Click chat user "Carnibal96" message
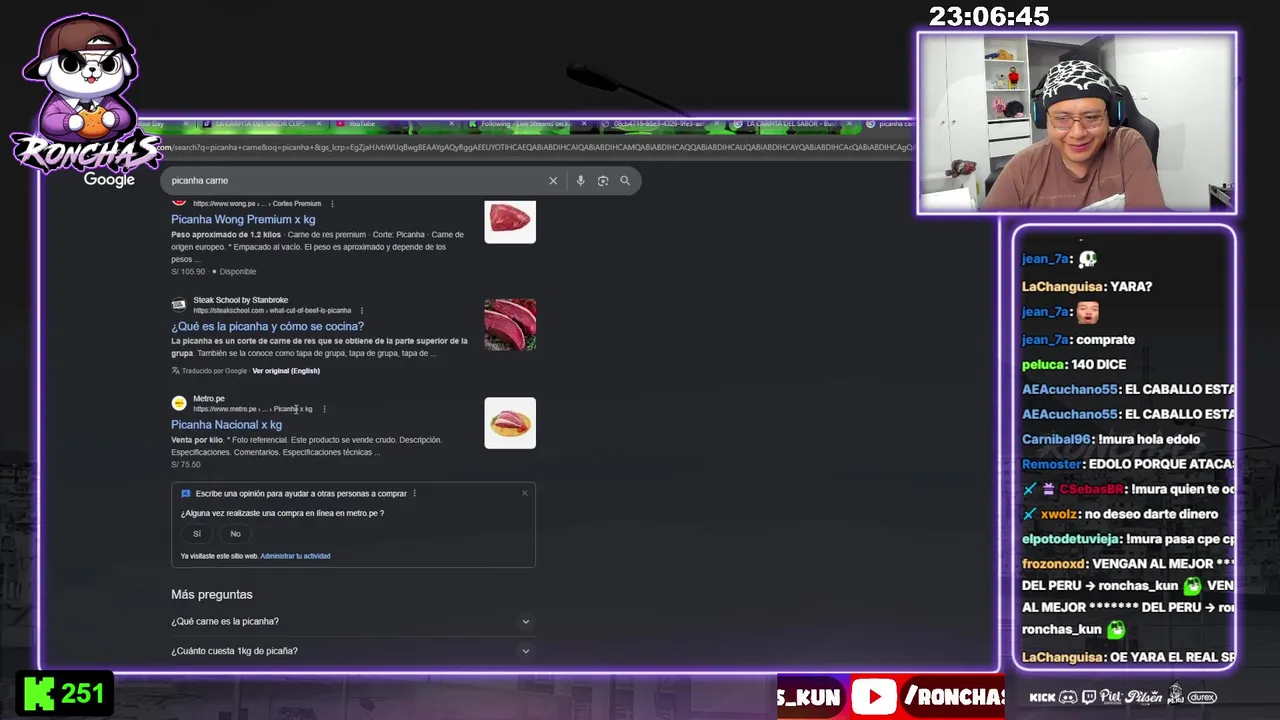Screen dimensions: 1280x720 pos(1111,439)
